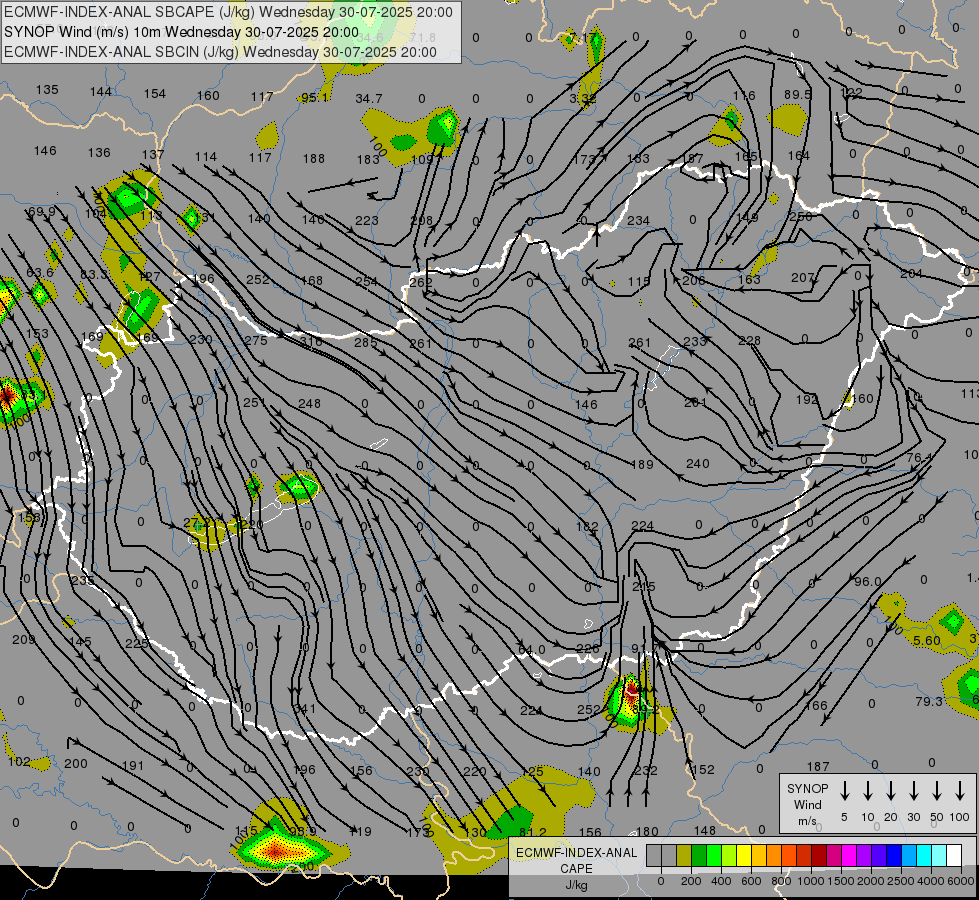Screen dimensions: 979x900
Task: Pick the deep blue swatch before 2500
Action: (x=893, y=856)
